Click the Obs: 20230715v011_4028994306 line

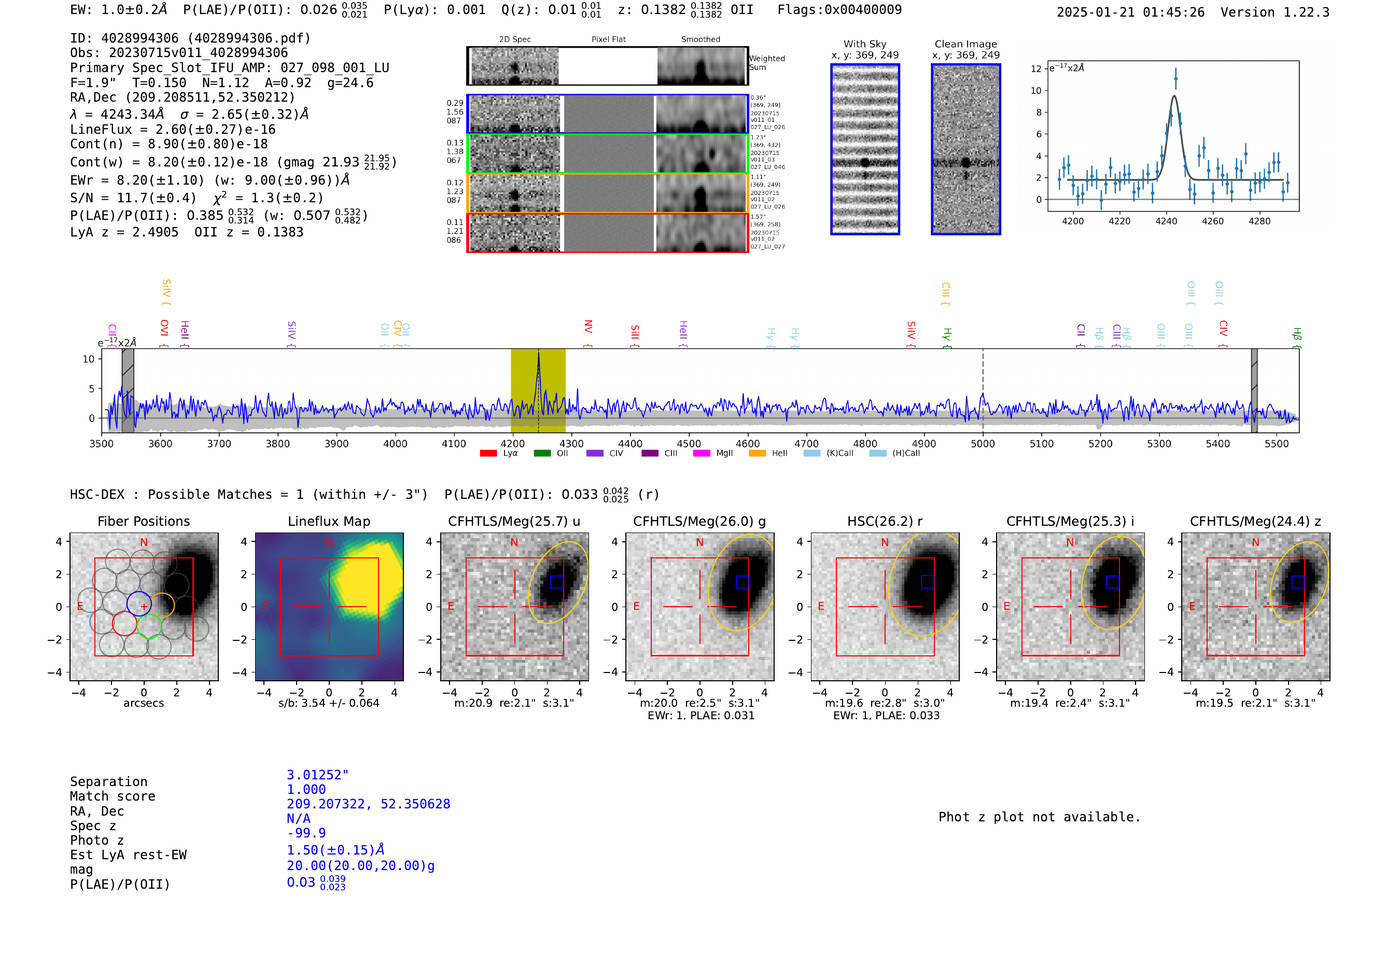pyautogui.click(x=179, y=53)
